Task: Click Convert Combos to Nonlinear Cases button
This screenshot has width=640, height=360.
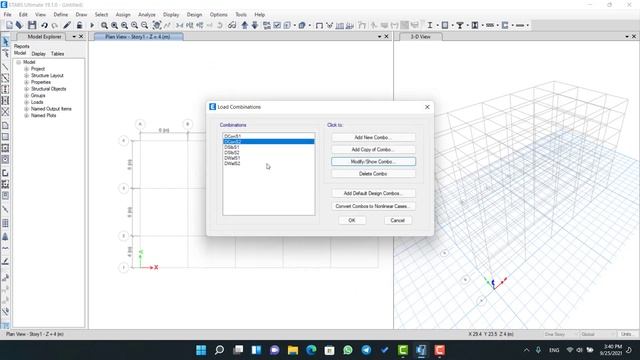Action: click(x=373, y=206)
